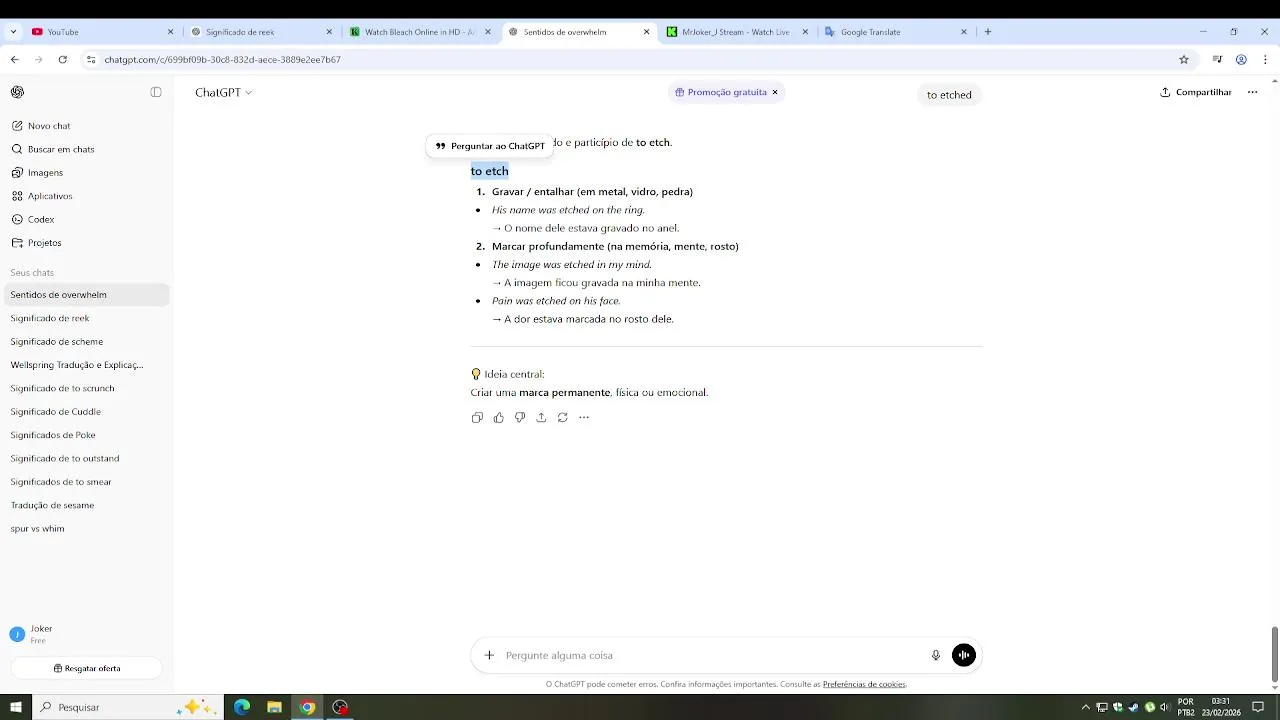This screenshot has height=720, width=1280.
Task: Click the ChatGPT logo icon in sidebar
Action: [x=17, y=92]
